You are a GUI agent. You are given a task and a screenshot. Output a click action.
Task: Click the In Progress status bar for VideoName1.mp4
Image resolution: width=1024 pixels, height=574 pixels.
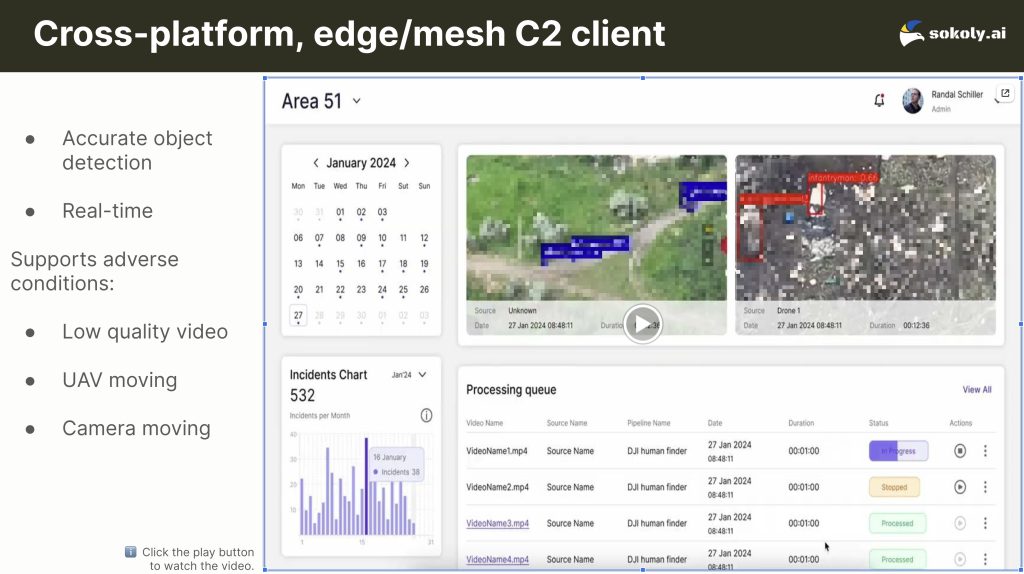coord(898,451)
